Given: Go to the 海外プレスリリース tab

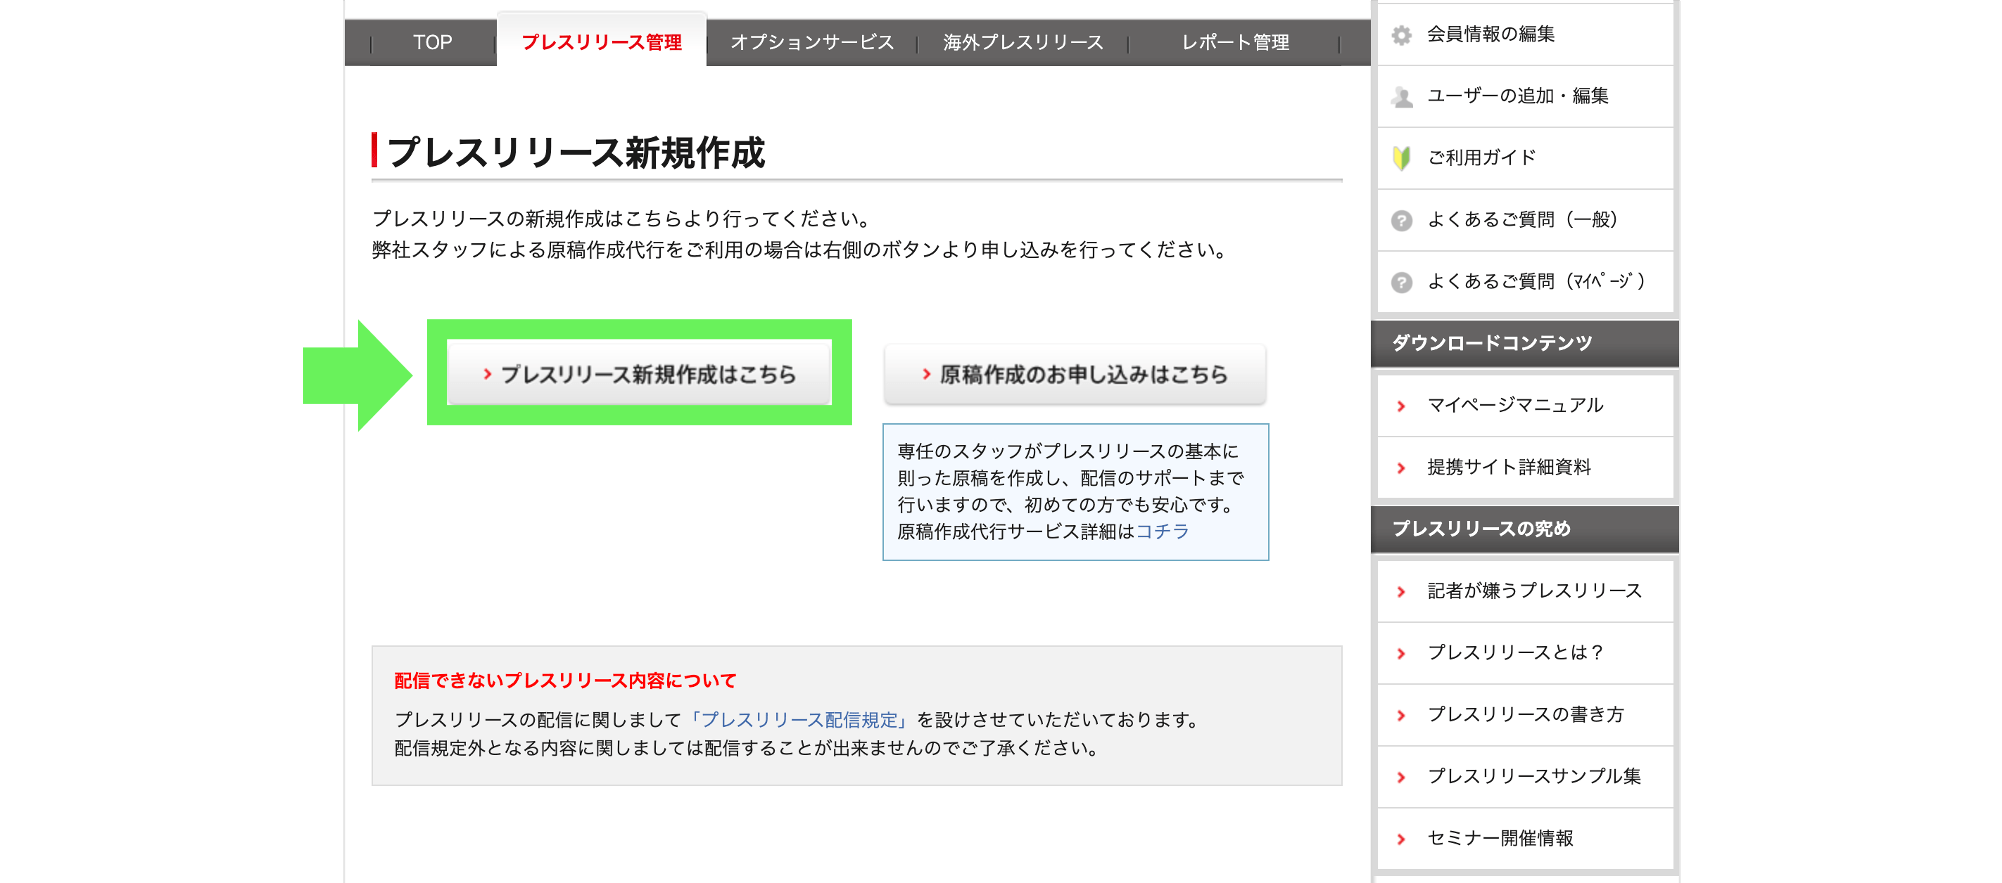Looking at the screenshot, I should coord(1022,43).
